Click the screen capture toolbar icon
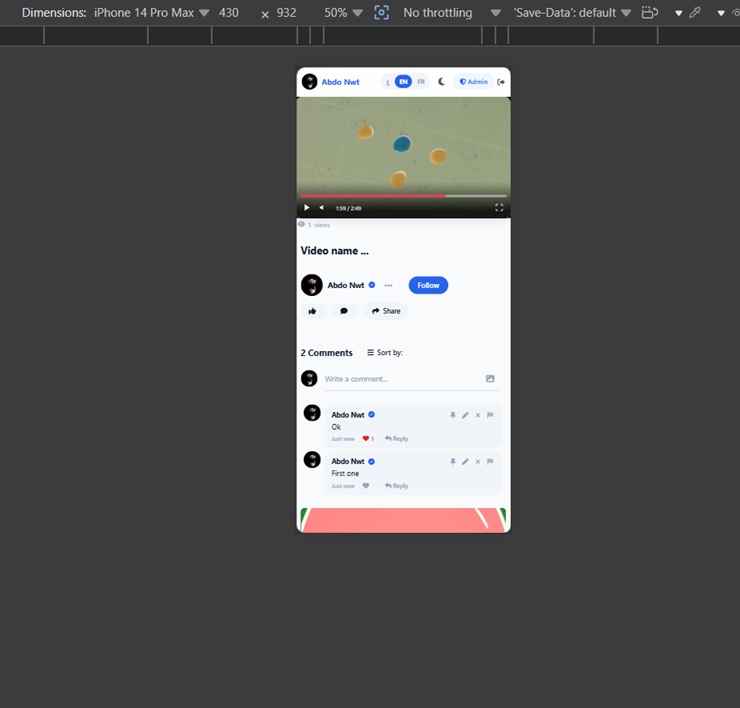Screen dimensions: 740x708 click(381, 13)
